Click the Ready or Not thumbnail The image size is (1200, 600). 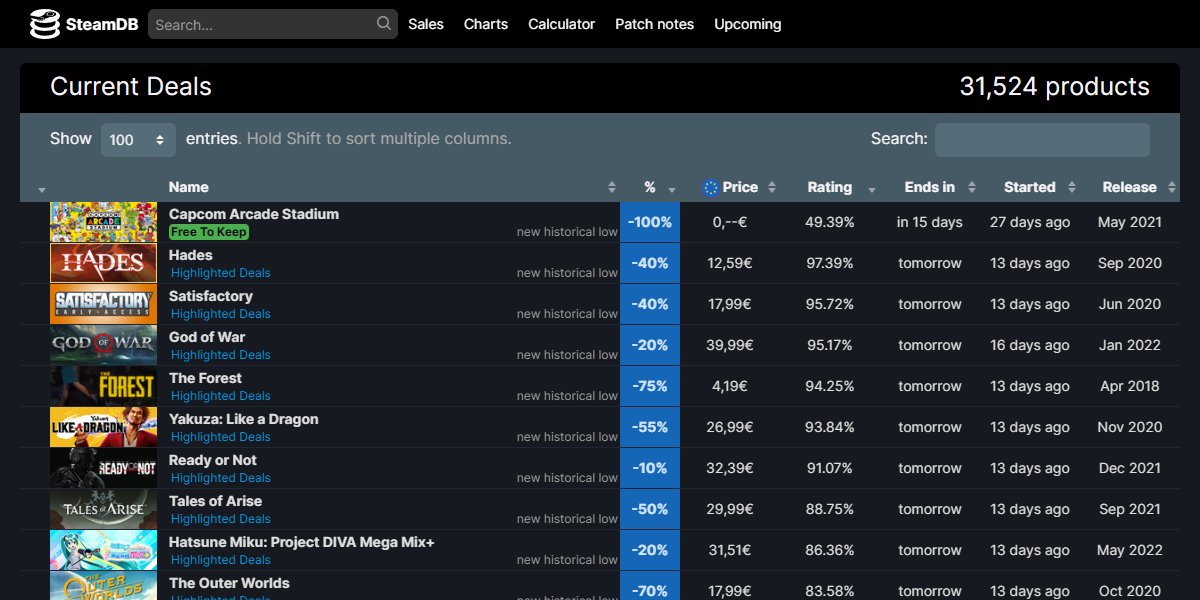[103, 468]
